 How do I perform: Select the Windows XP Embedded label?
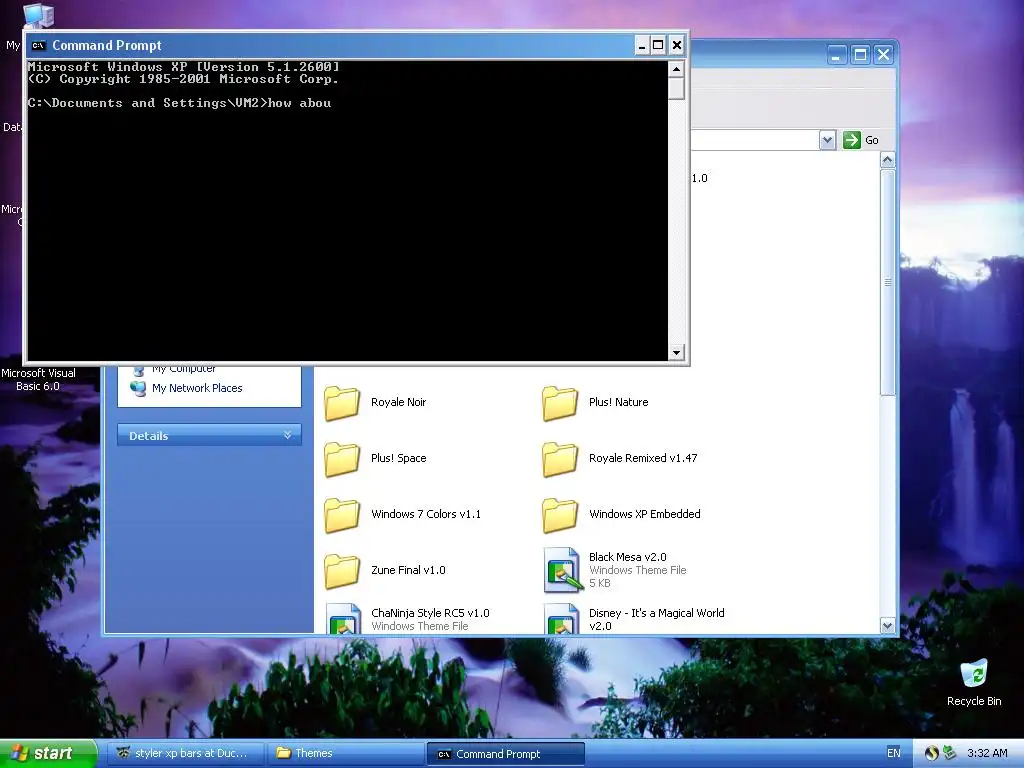(645, 514)
